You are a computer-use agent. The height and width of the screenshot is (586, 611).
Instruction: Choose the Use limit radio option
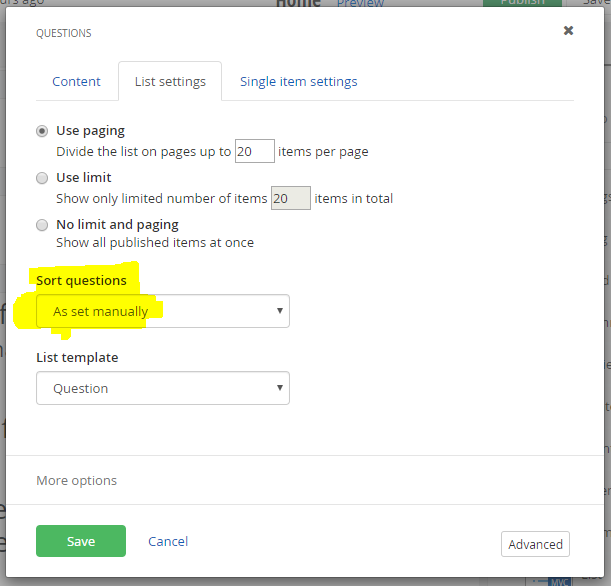coord(42,178)
